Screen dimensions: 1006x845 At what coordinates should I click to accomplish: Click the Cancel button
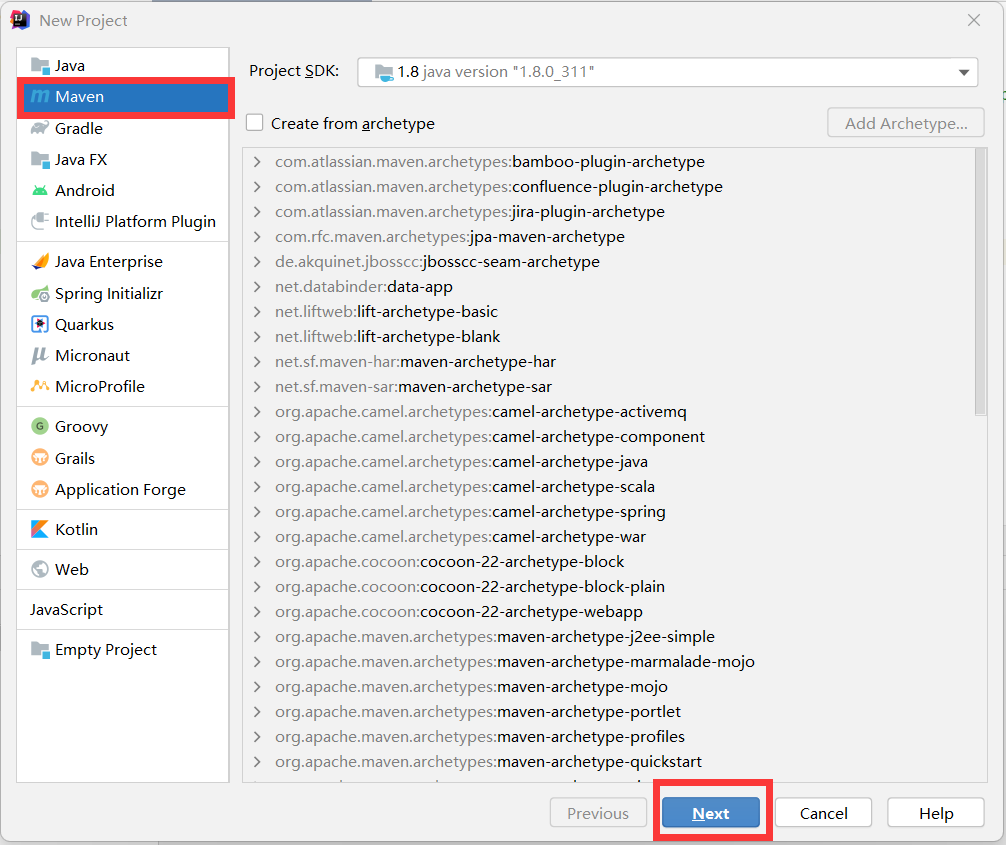823,813
